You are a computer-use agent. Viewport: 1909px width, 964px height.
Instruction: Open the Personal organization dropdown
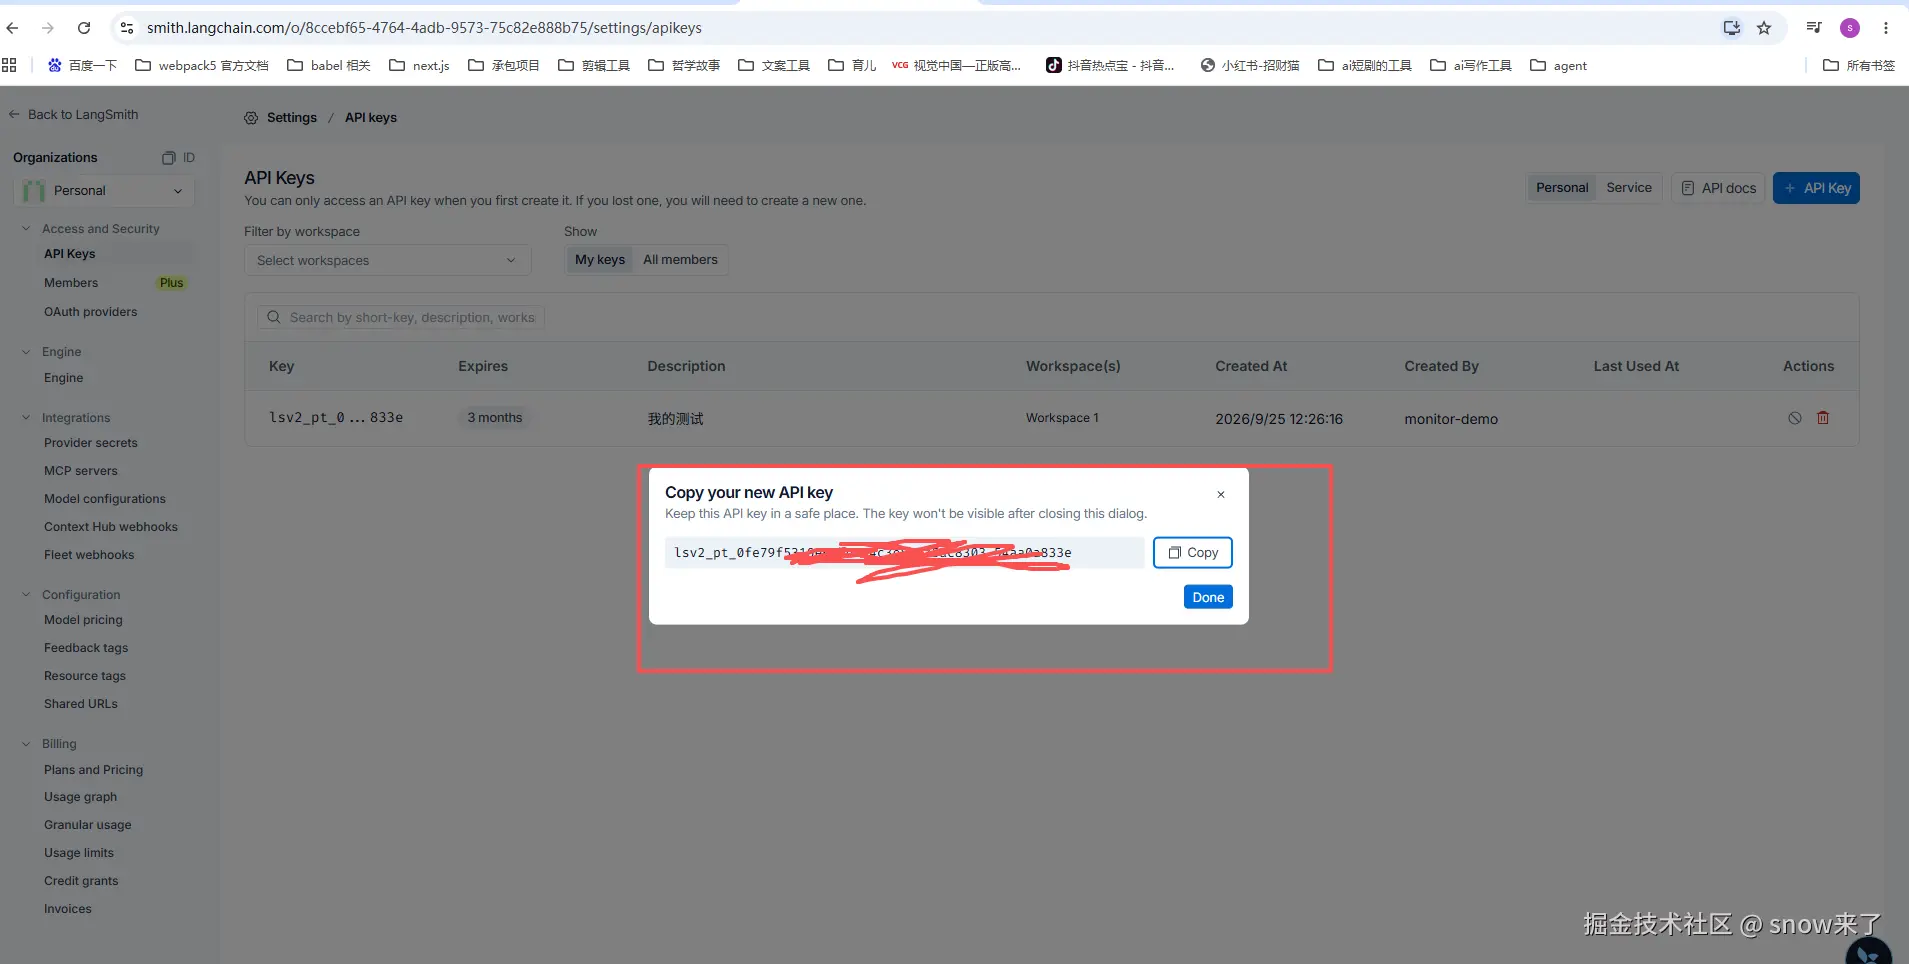(104, 191)
